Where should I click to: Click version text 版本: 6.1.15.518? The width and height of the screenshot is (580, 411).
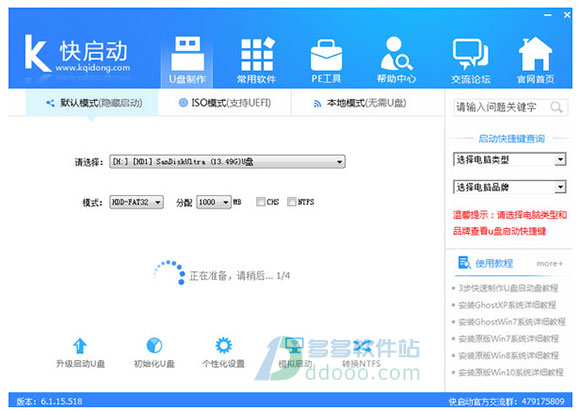49,401
